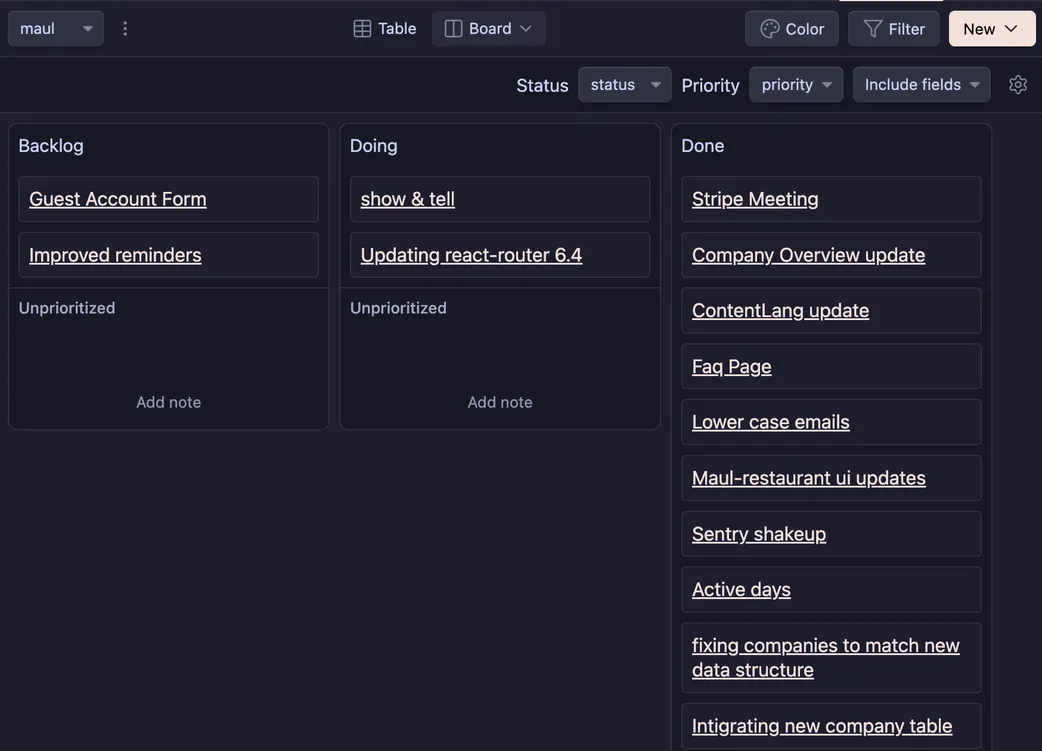1042x751 pixels.
Task: Click Add note in Backlog column
Action: [168, 402]
